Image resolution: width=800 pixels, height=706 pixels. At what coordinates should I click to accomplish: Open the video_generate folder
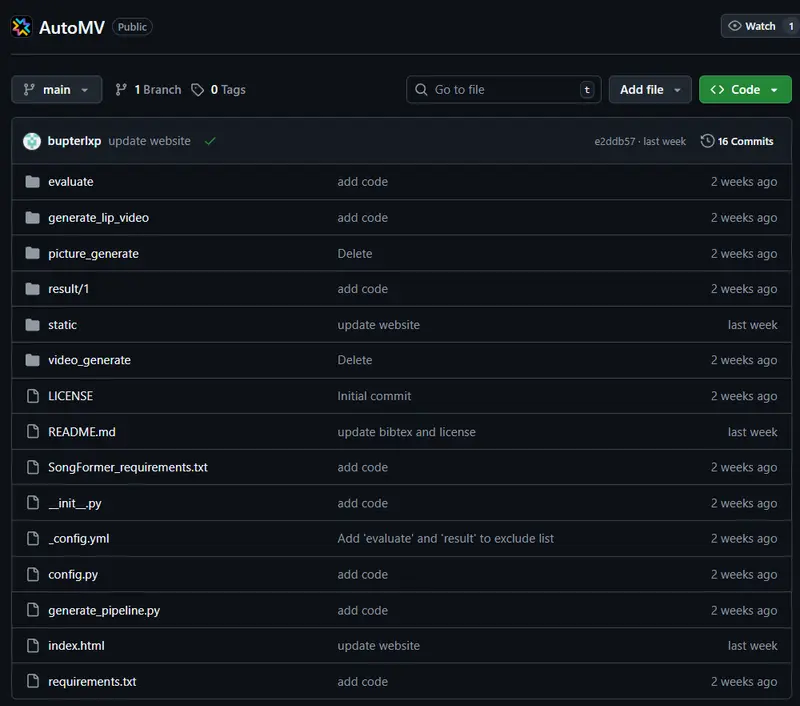pos(89,360)
